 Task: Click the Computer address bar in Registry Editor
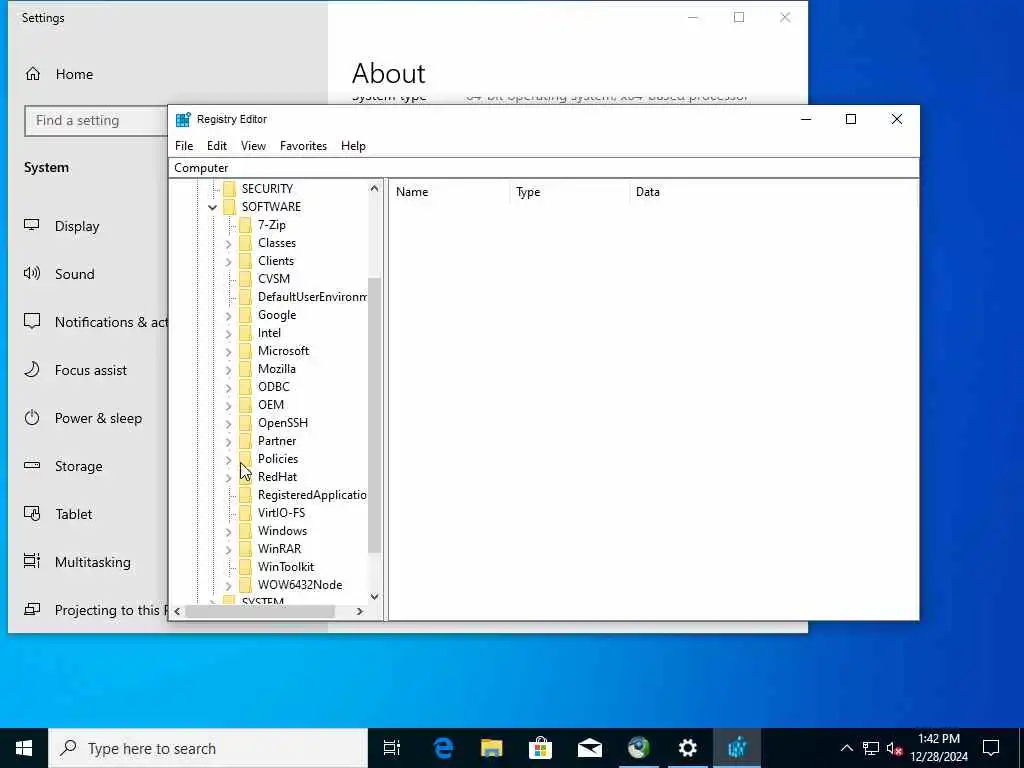click(543, 168)
